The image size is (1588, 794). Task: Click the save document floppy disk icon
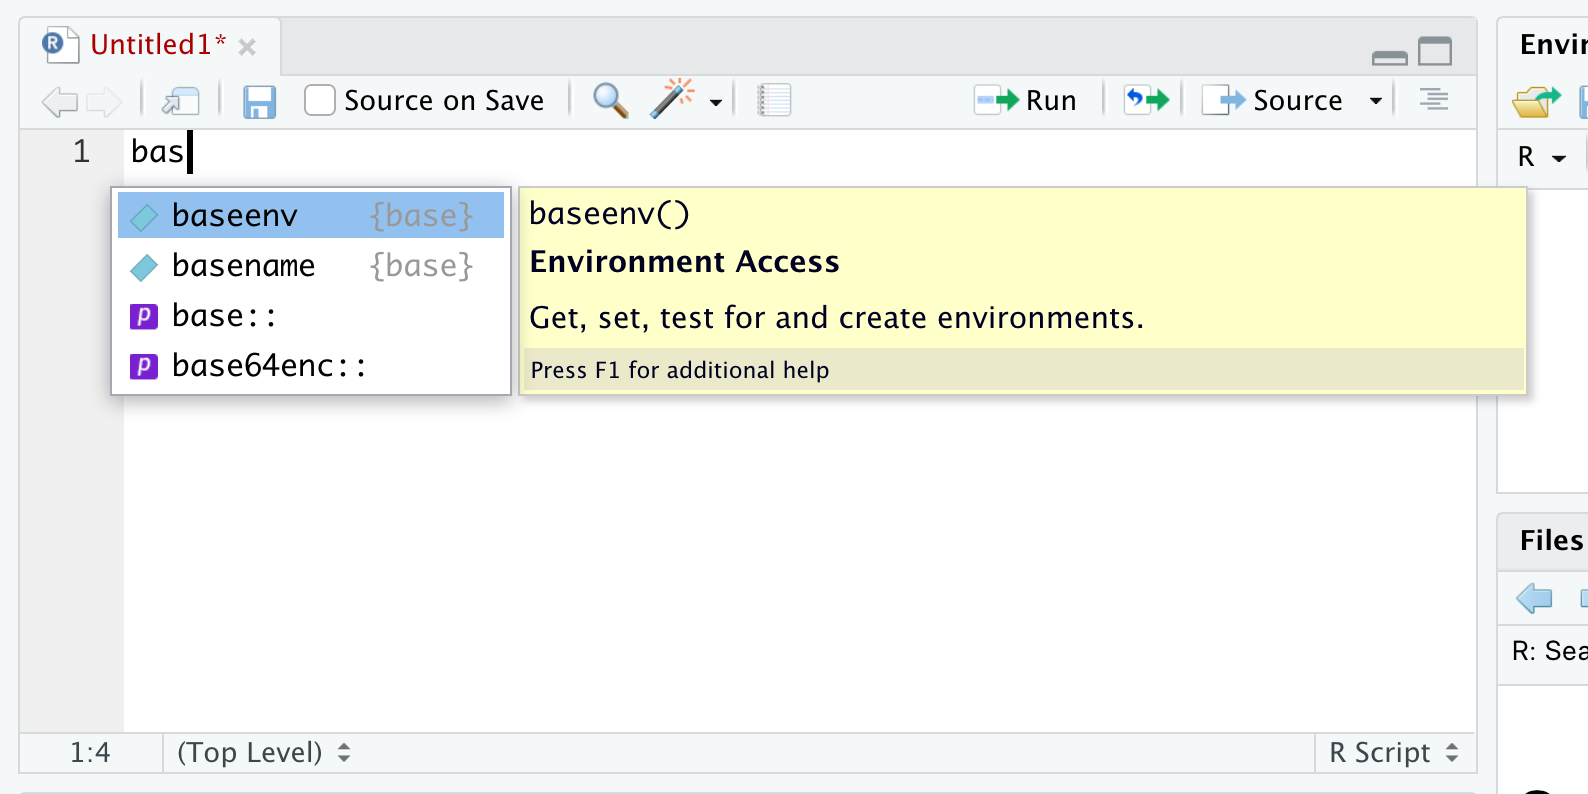coord(259,101)
